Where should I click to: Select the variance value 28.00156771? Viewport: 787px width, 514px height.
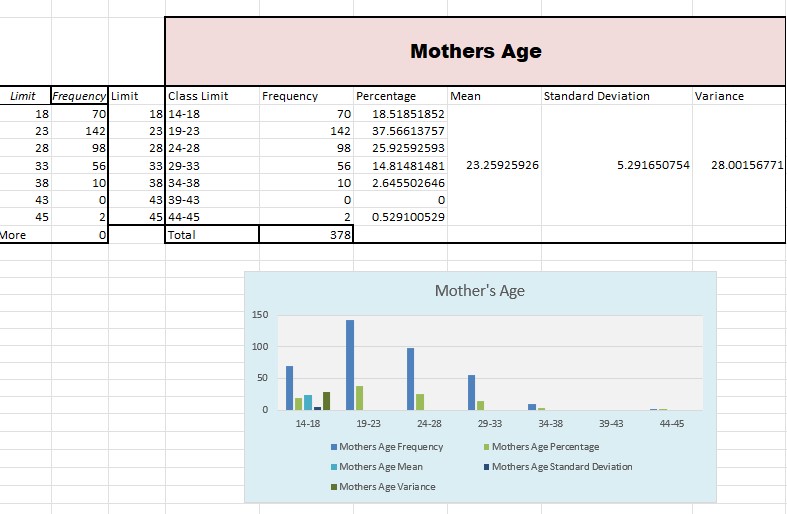tap(739, 165)
